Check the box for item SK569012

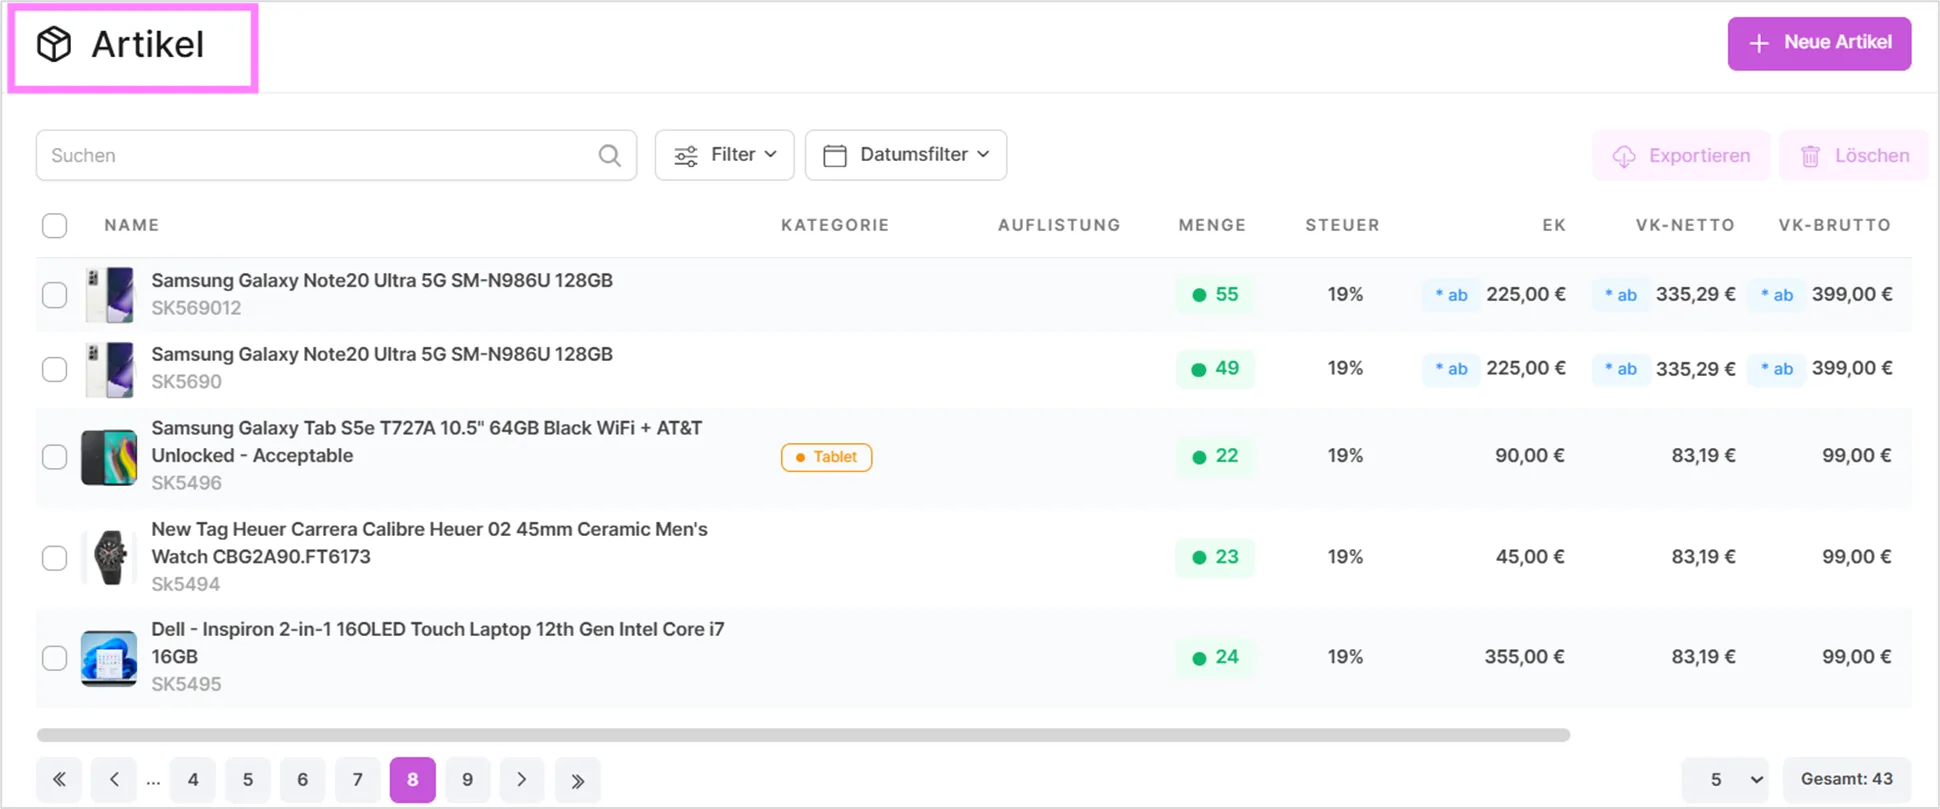(x=55, y=295)
